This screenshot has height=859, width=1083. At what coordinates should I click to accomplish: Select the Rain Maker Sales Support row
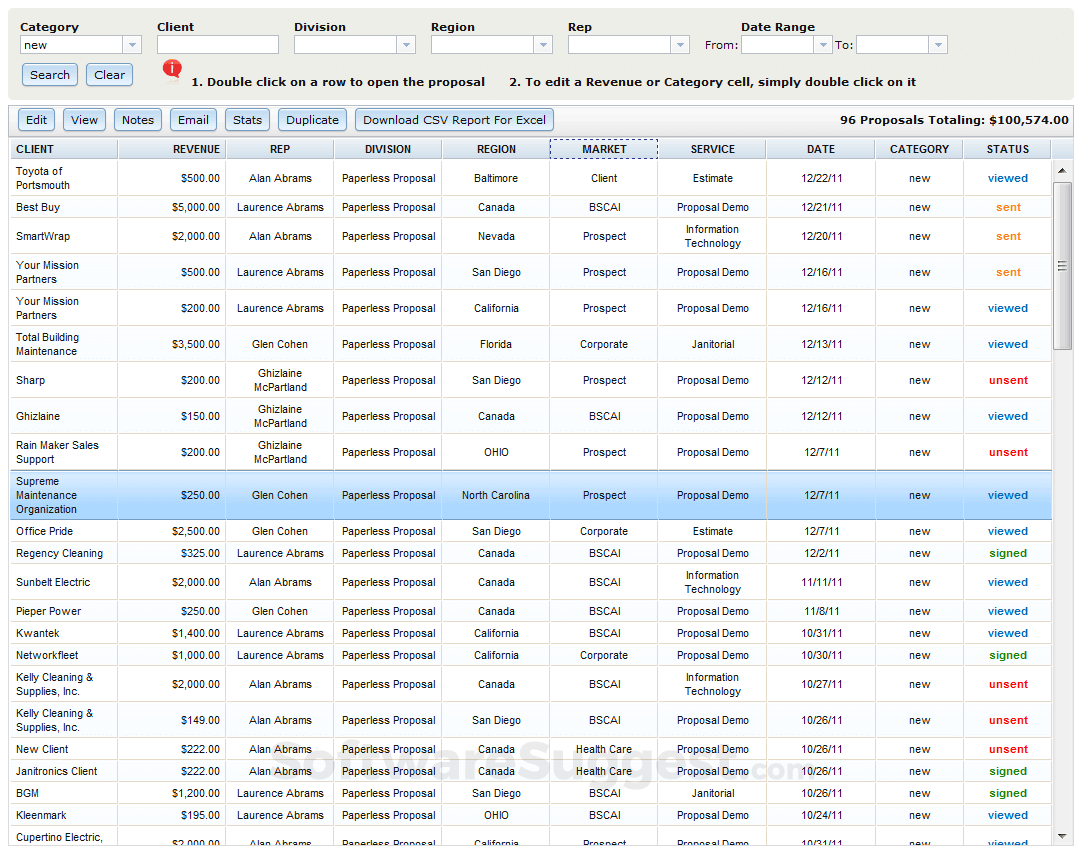click(530, 452)
